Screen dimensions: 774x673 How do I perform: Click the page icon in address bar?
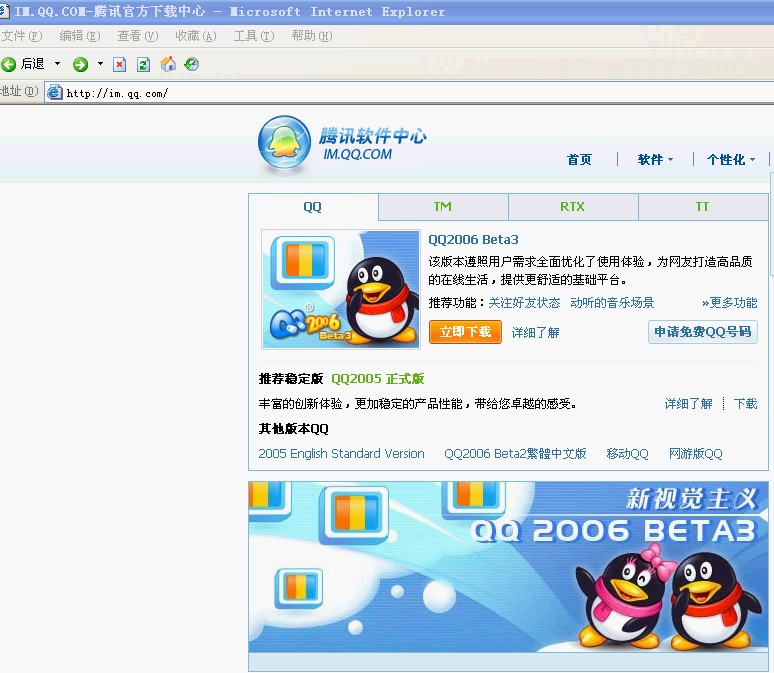pos(54,92)
